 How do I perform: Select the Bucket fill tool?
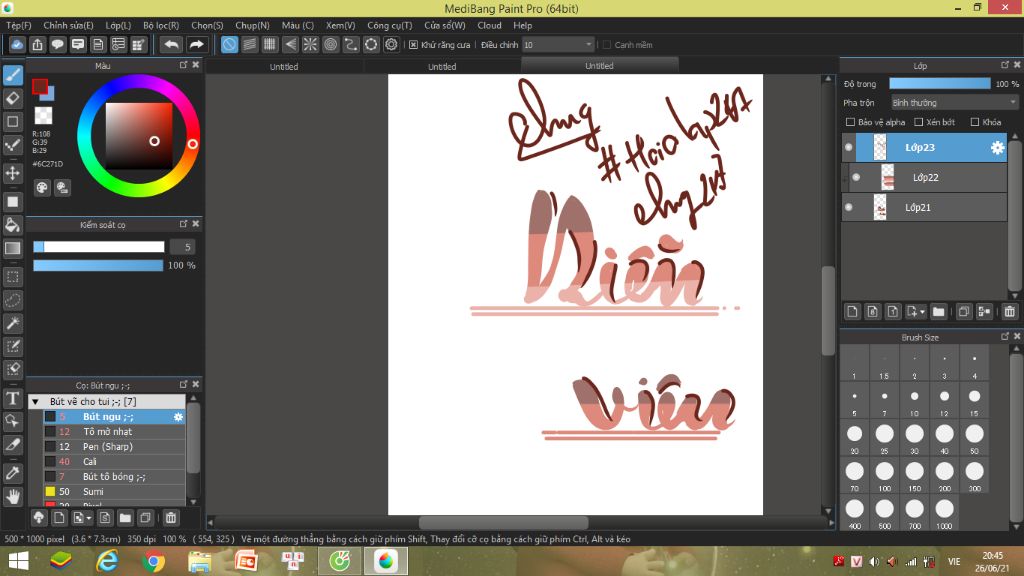13,225
